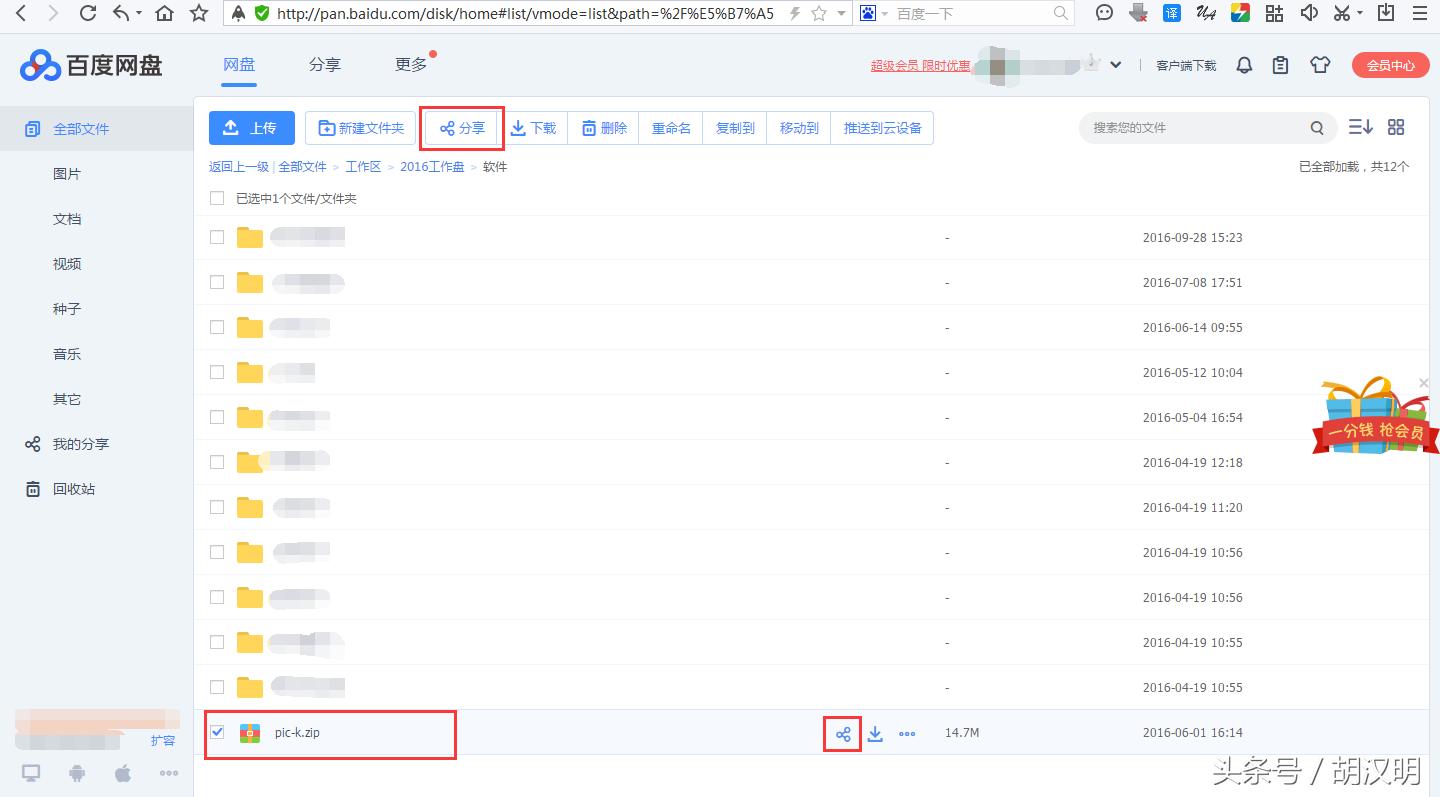This screenshot has width=1440, height=797.
Task: Click the 重命名 toolbar button
Action: tap(671, 128)
